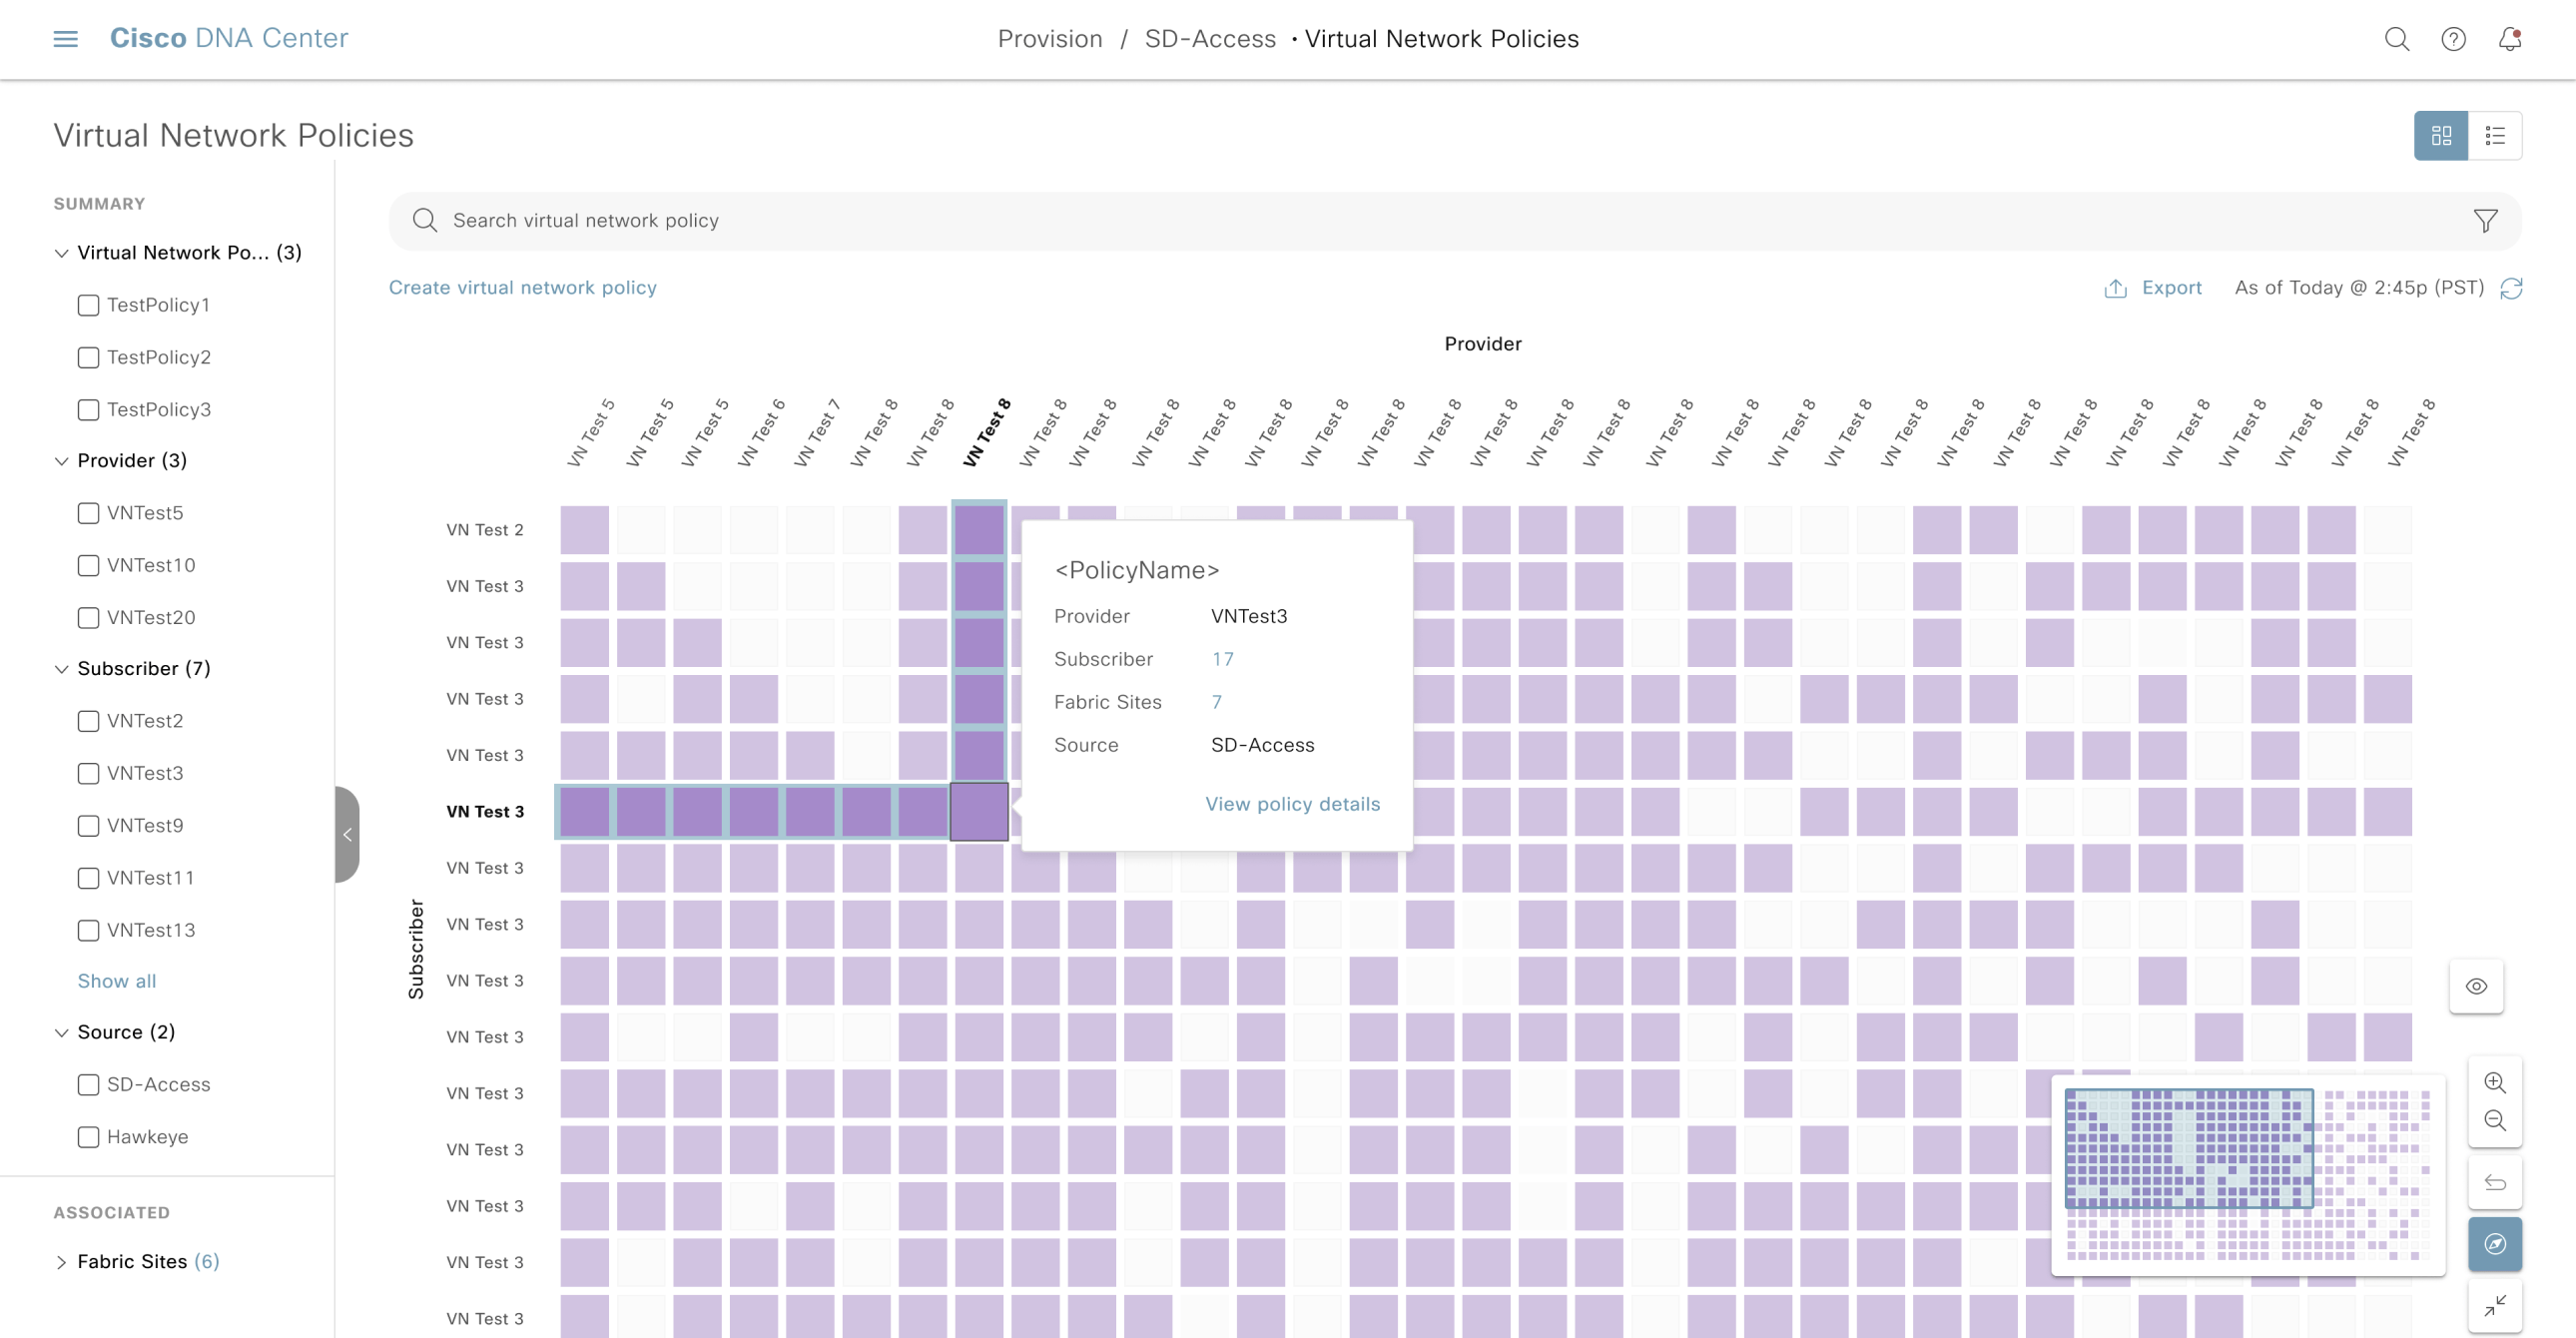The image size is (2576, 1338).
Task: Toggle matrix visibility eye button
Action: coord(2476,986)
